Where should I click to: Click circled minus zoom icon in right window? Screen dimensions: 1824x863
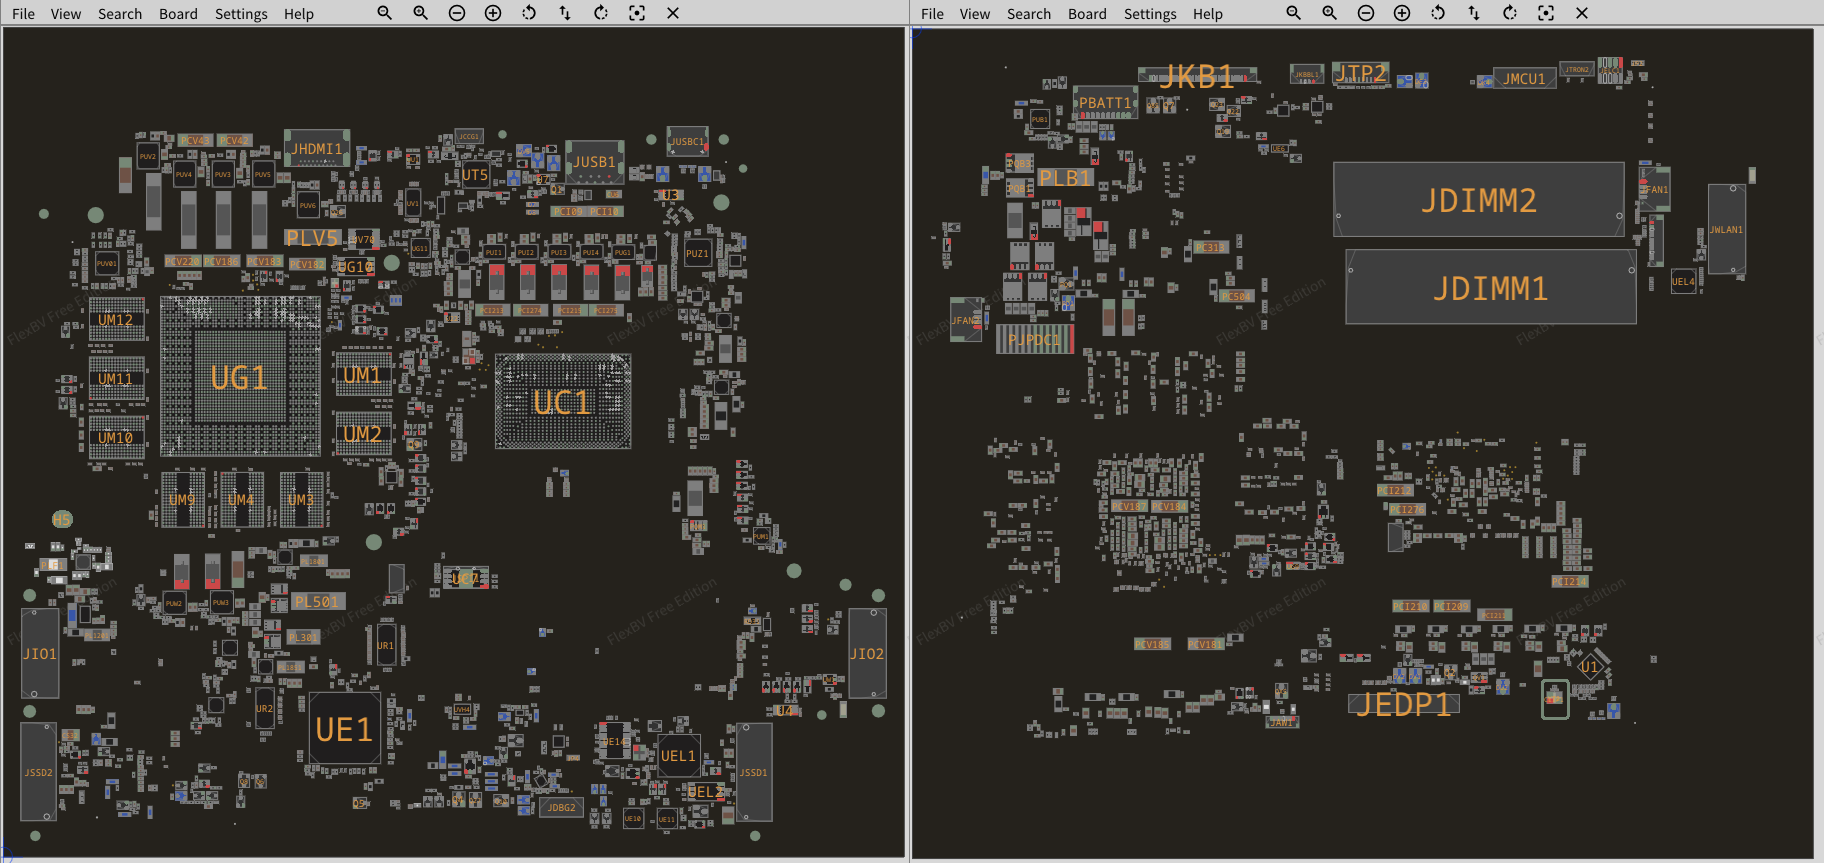click(x=1366, y=13)
